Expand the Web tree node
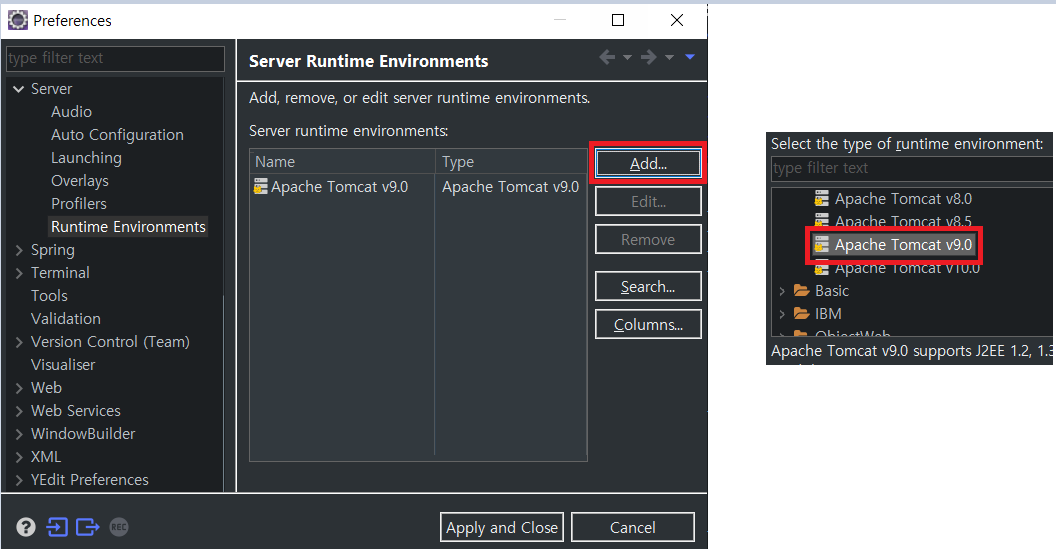The height and width of the screenshot is (549, 1056). click(x=19, y=388)
